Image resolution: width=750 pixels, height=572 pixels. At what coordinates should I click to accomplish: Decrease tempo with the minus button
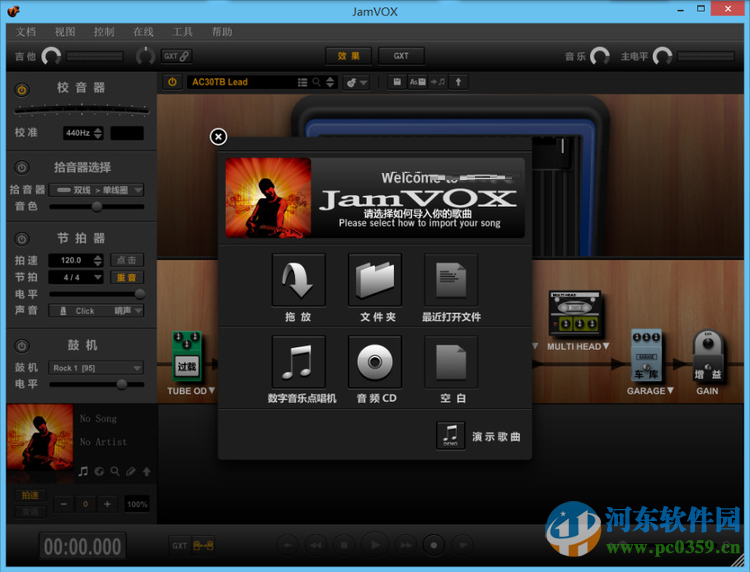coord(64,504)
